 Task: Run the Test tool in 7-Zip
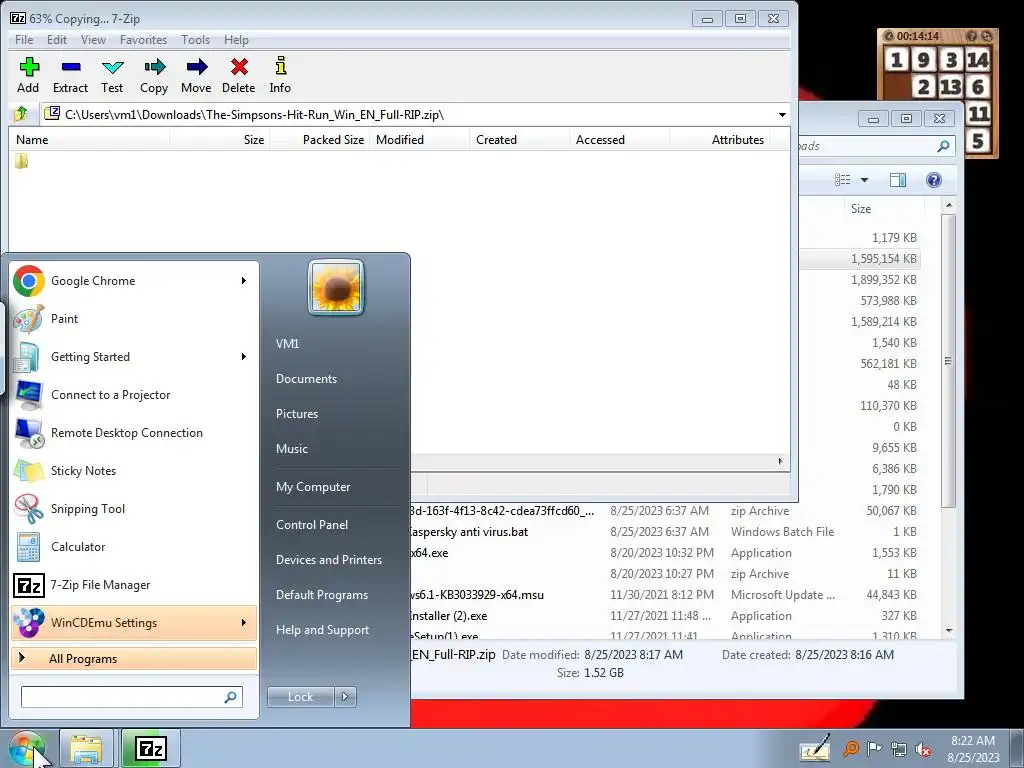112,75
